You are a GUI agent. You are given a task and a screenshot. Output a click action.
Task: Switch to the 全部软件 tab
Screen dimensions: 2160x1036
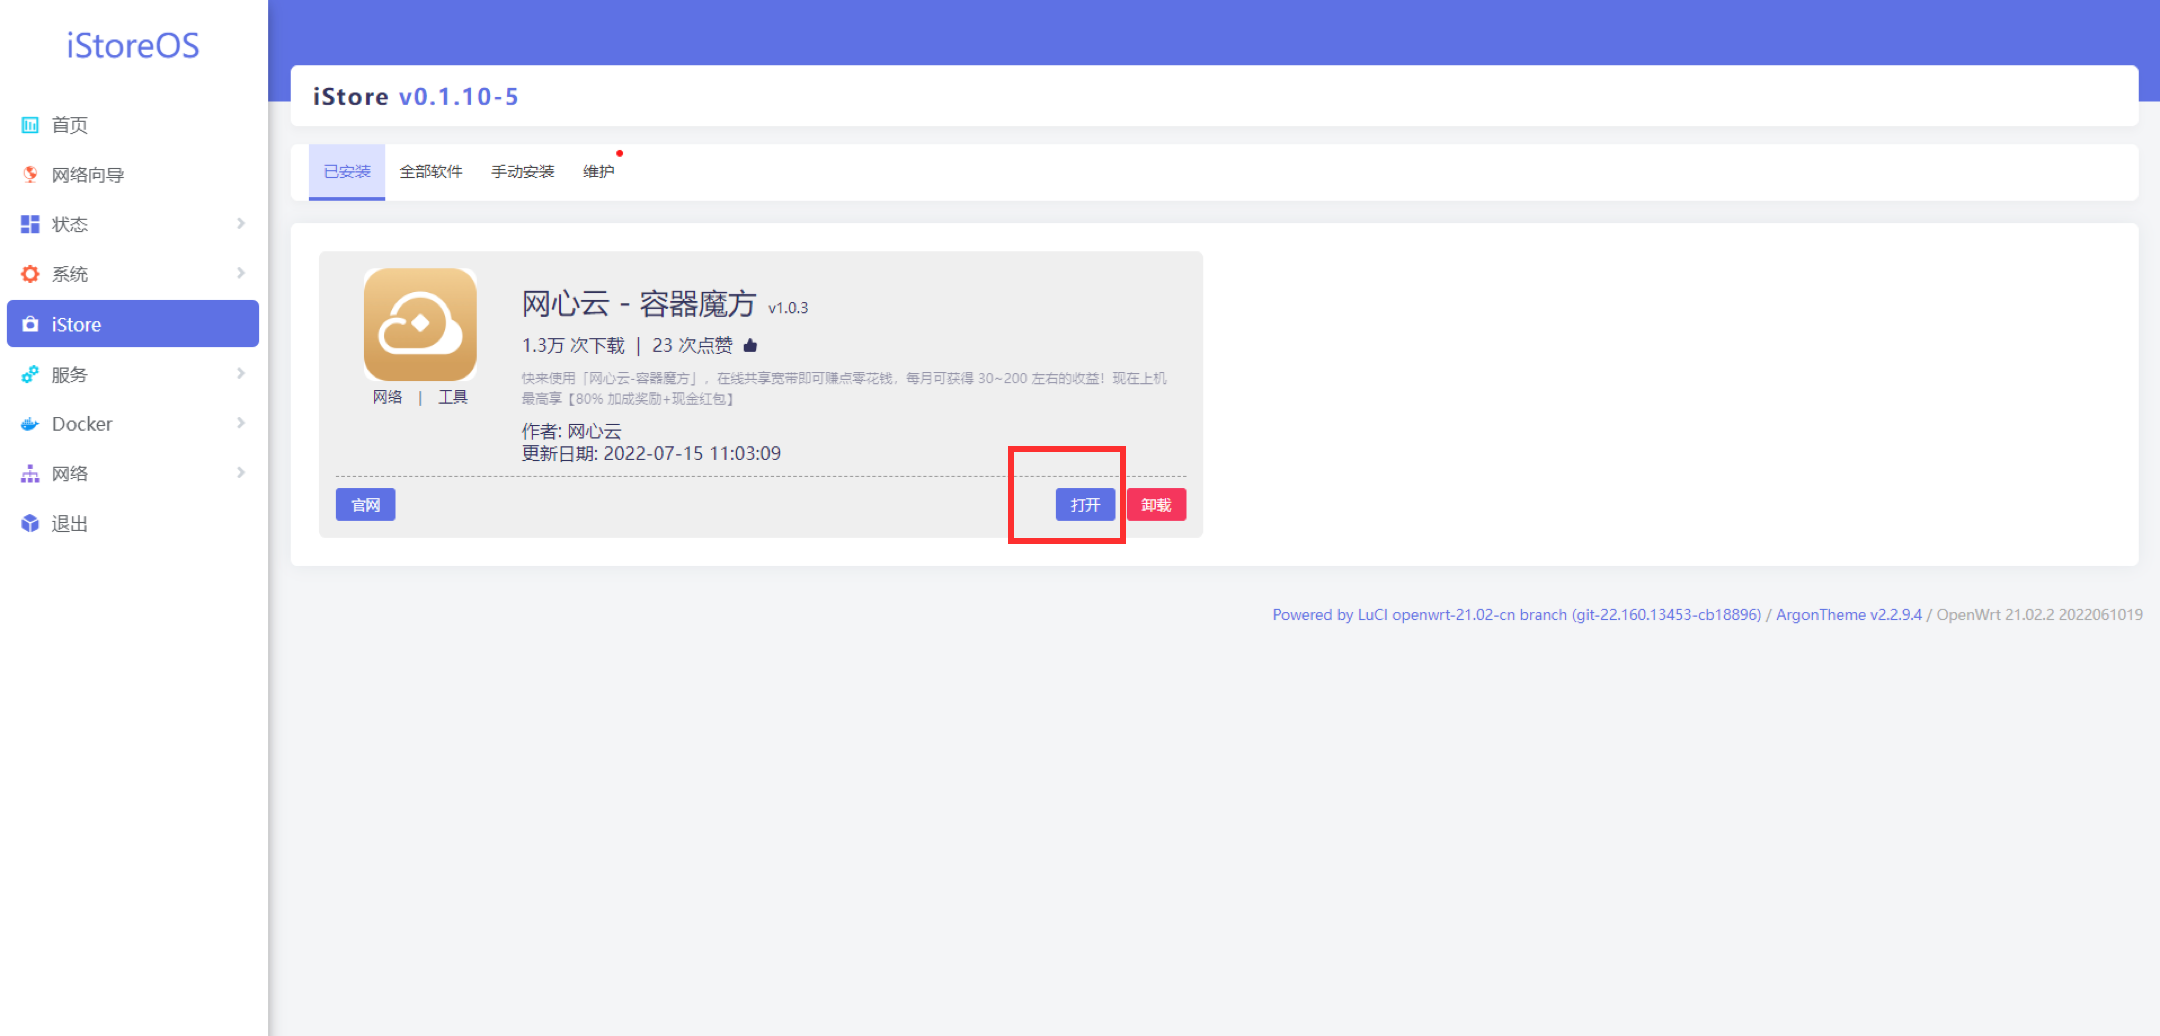[431, 172]
